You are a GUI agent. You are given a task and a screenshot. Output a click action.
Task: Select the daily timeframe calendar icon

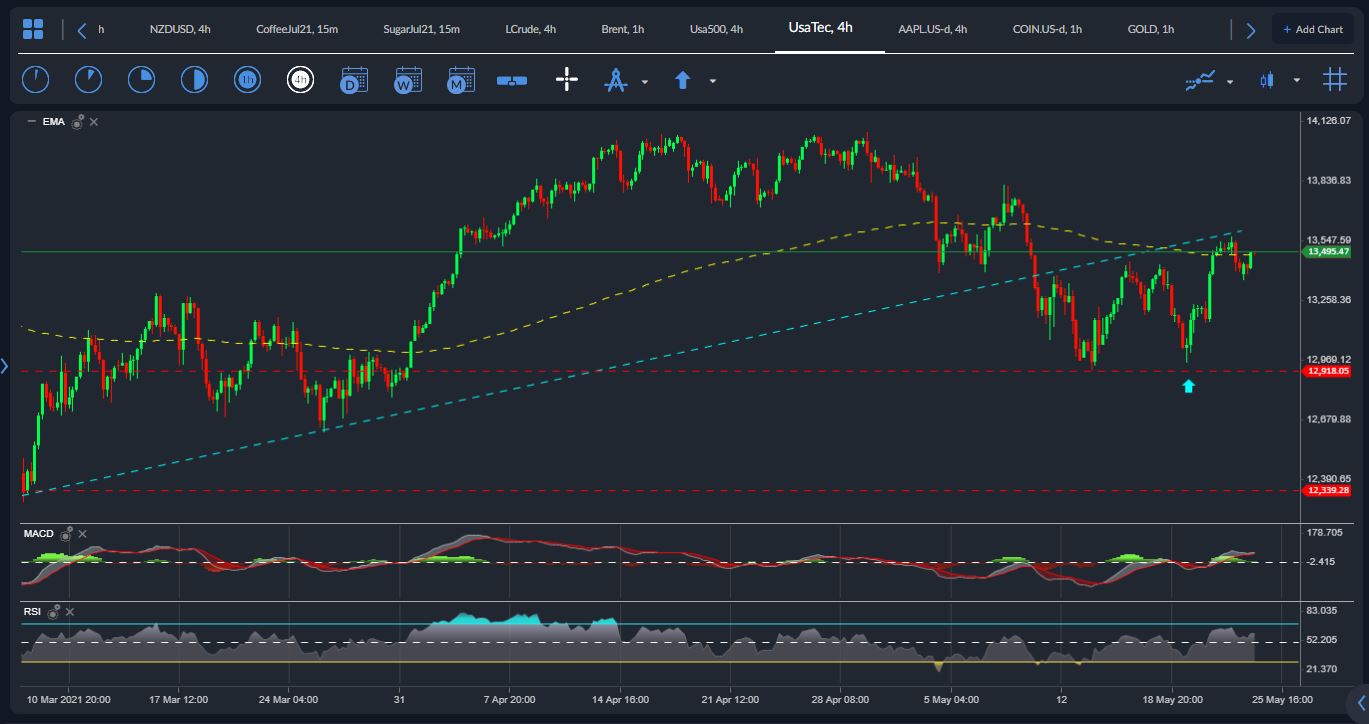(x=354, y=80)
